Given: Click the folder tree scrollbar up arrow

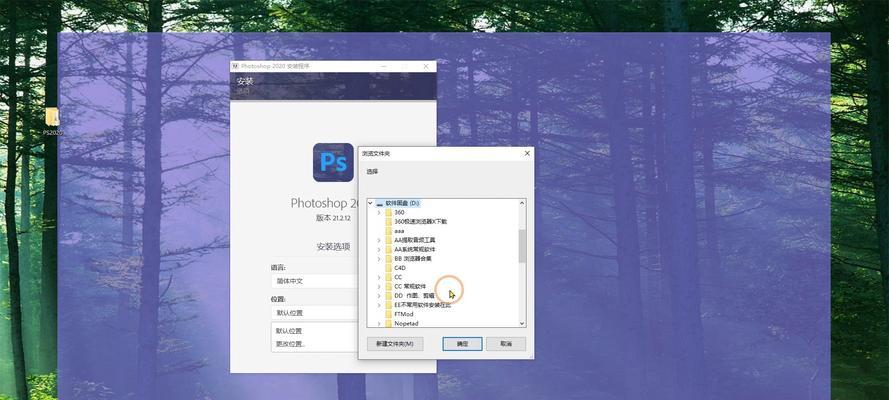Looking at the screenshot, I should point(522,203).
